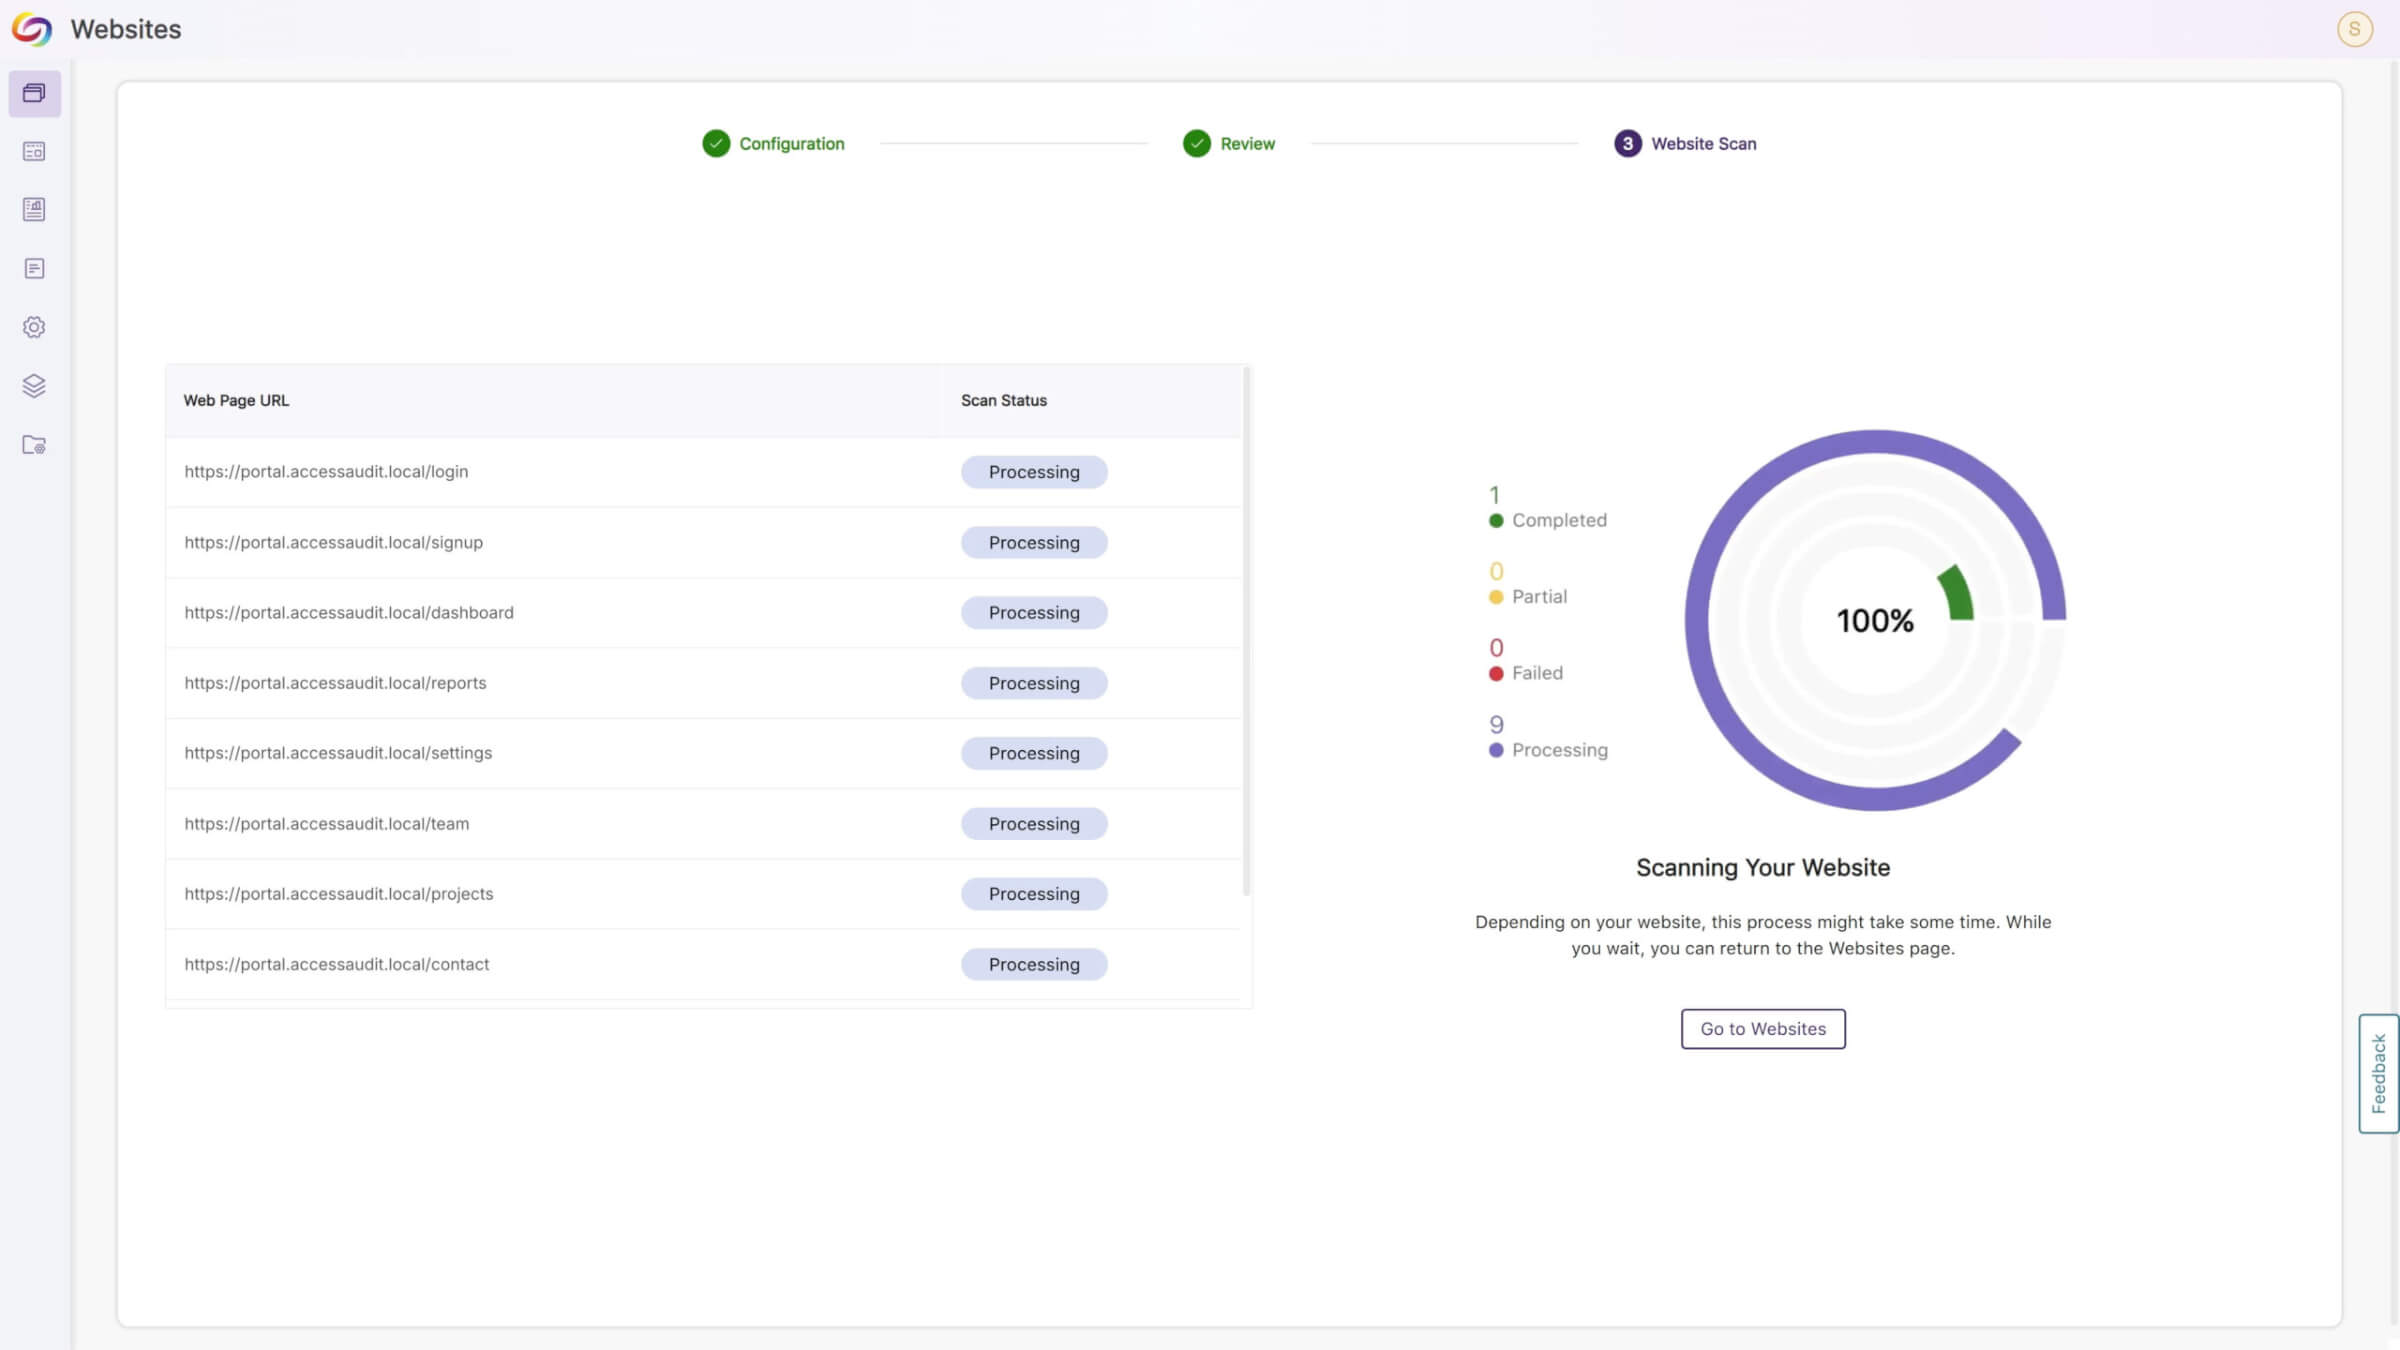Select the /login URL row

click(x=703, y=472)
